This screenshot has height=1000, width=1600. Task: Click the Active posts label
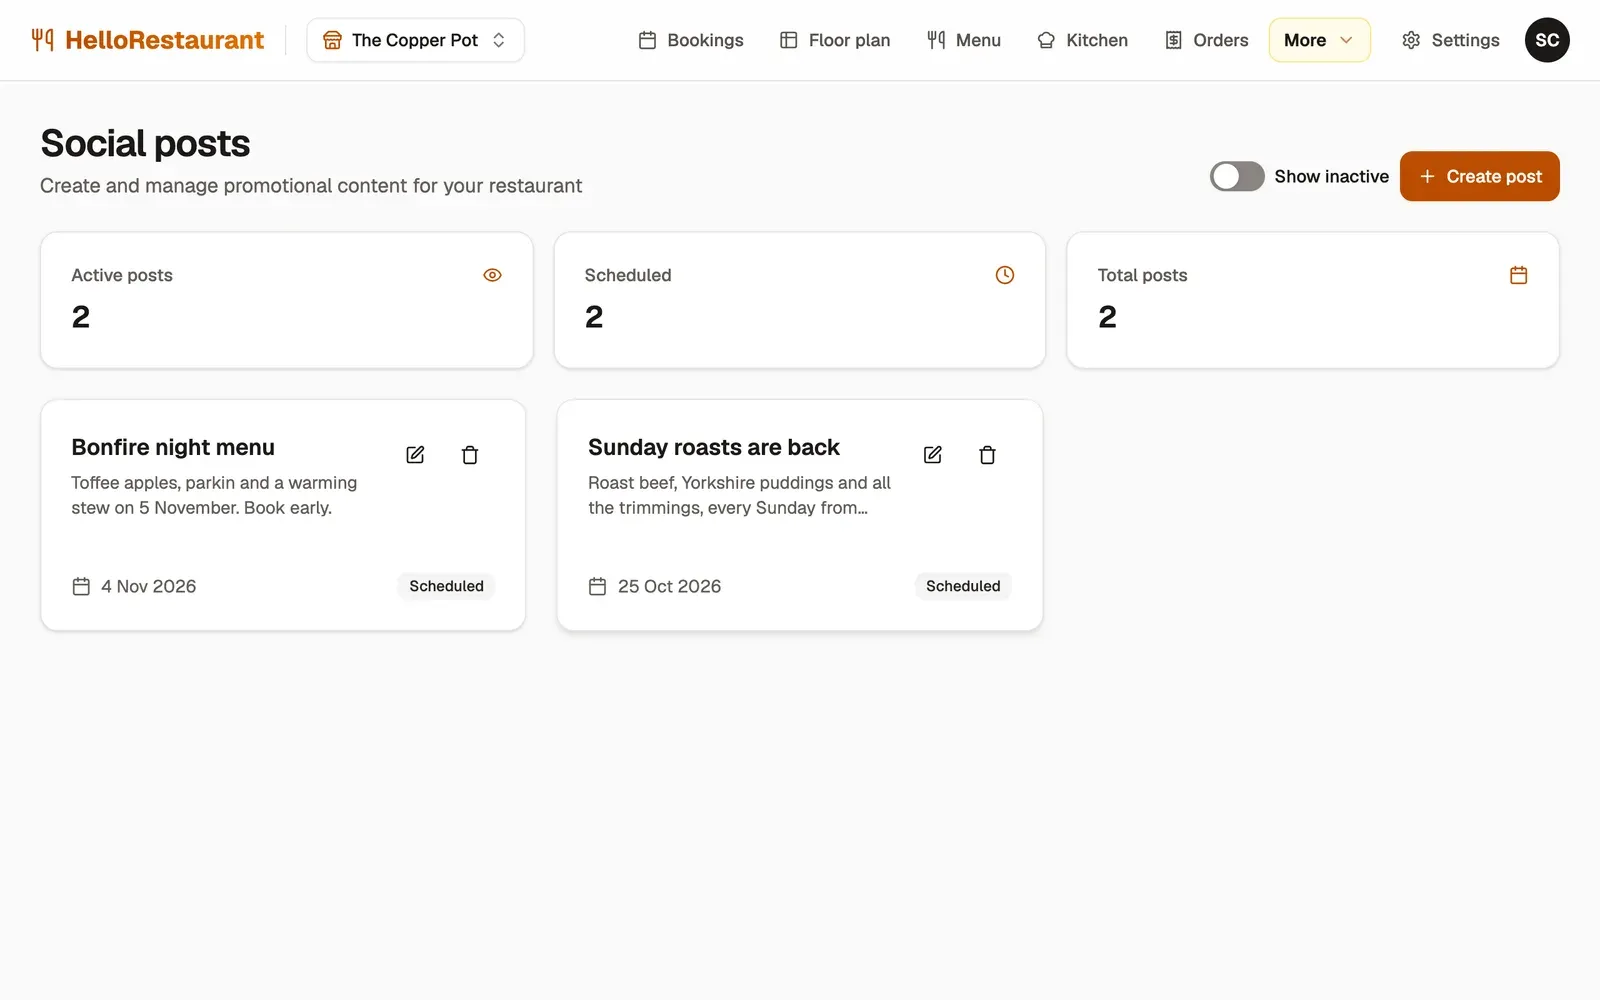[122, 275]
